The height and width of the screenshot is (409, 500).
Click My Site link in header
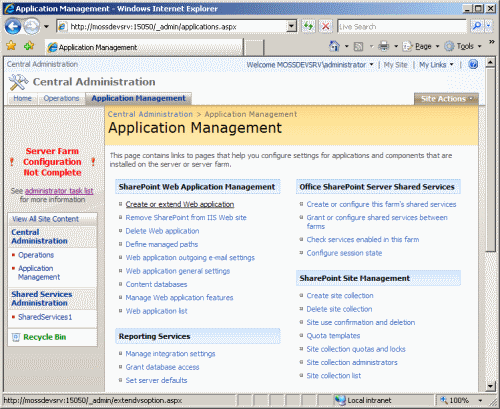(396, 65)
